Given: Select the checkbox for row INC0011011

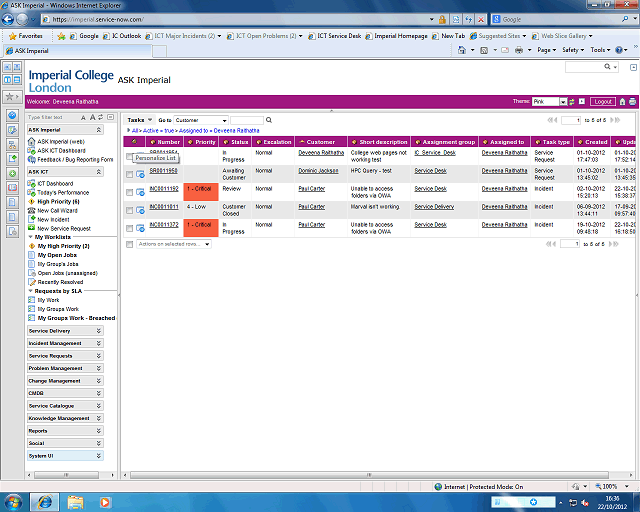Looking at the screenshot, I should coord(129,209).
